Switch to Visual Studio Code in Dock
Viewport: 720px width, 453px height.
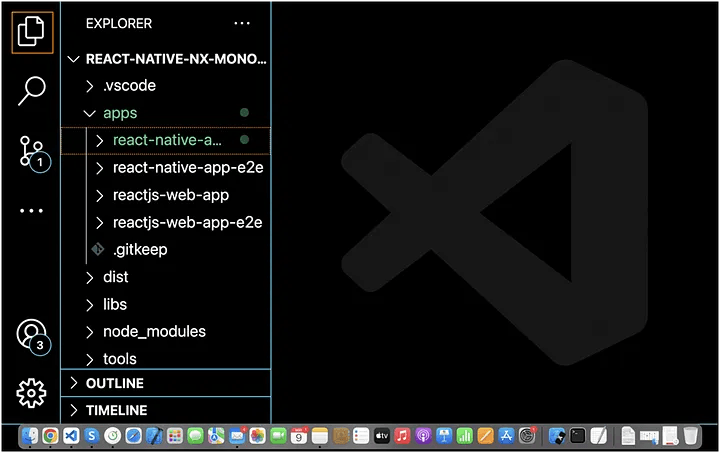71,436
